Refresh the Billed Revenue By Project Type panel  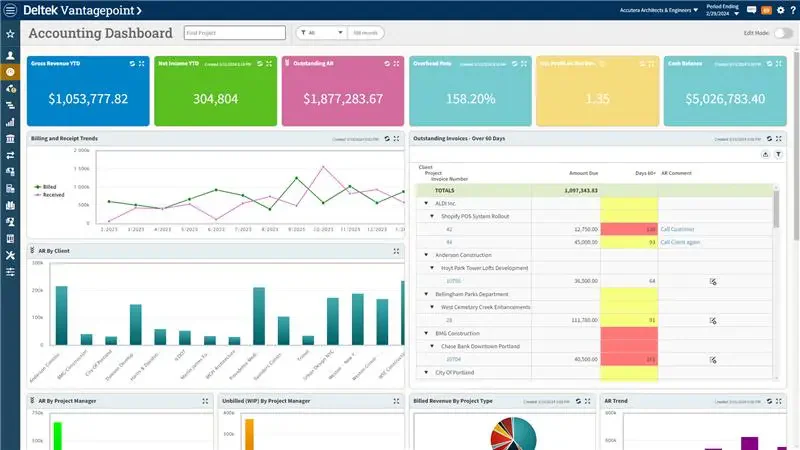click(x=578, y=402)
